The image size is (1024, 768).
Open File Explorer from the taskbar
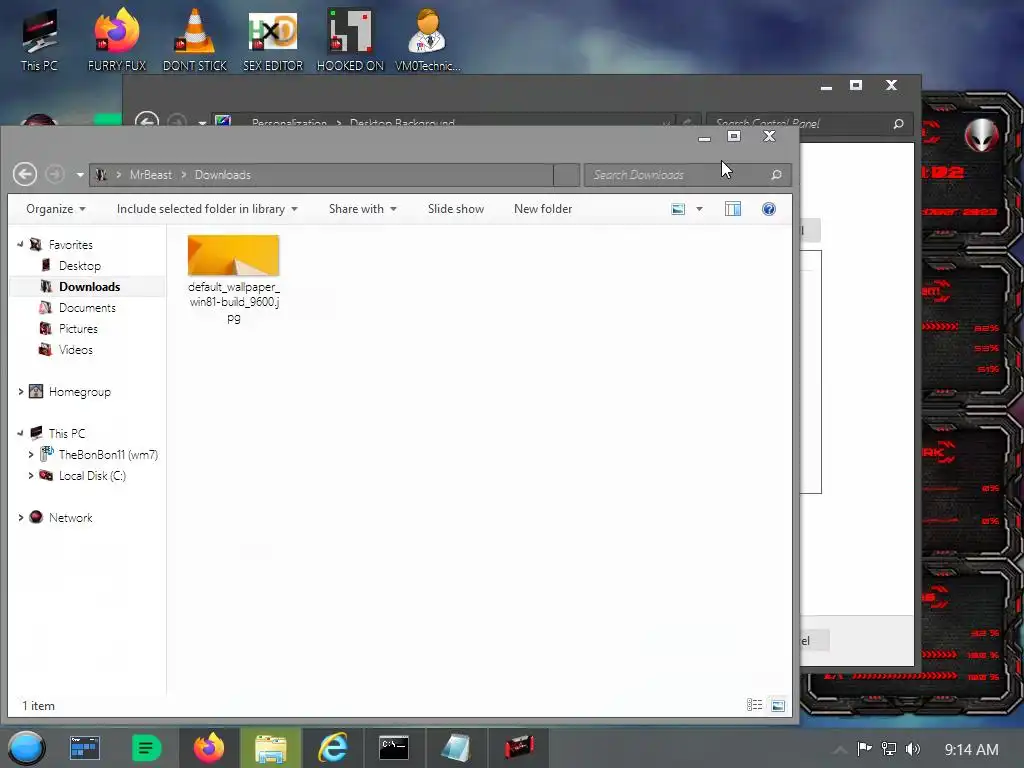(x=270, y=748)
